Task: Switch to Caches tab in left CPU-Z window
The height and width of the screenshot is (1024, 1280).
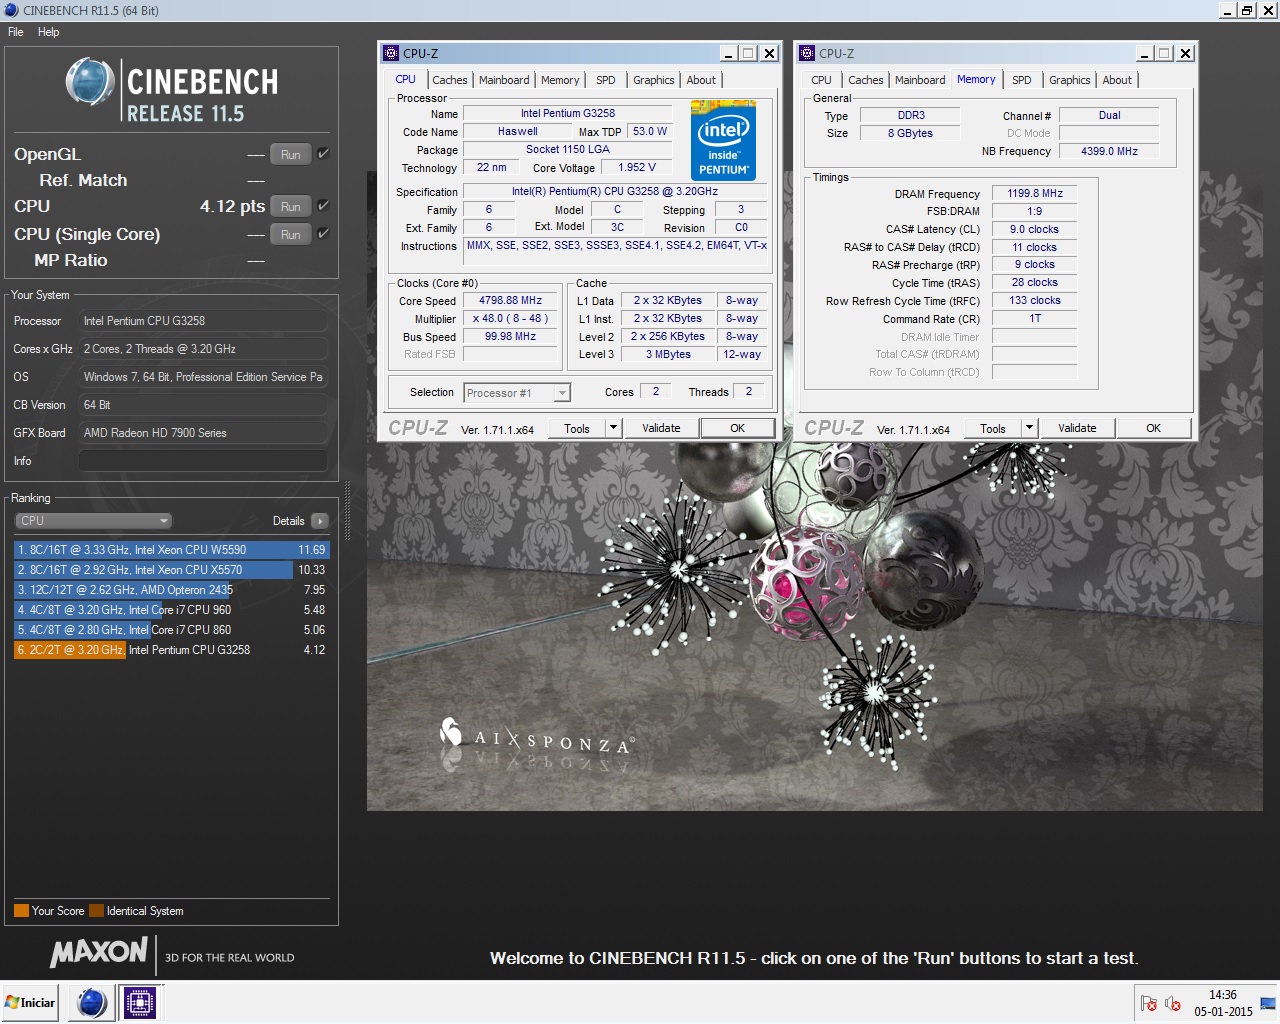Action: (450, 80)
